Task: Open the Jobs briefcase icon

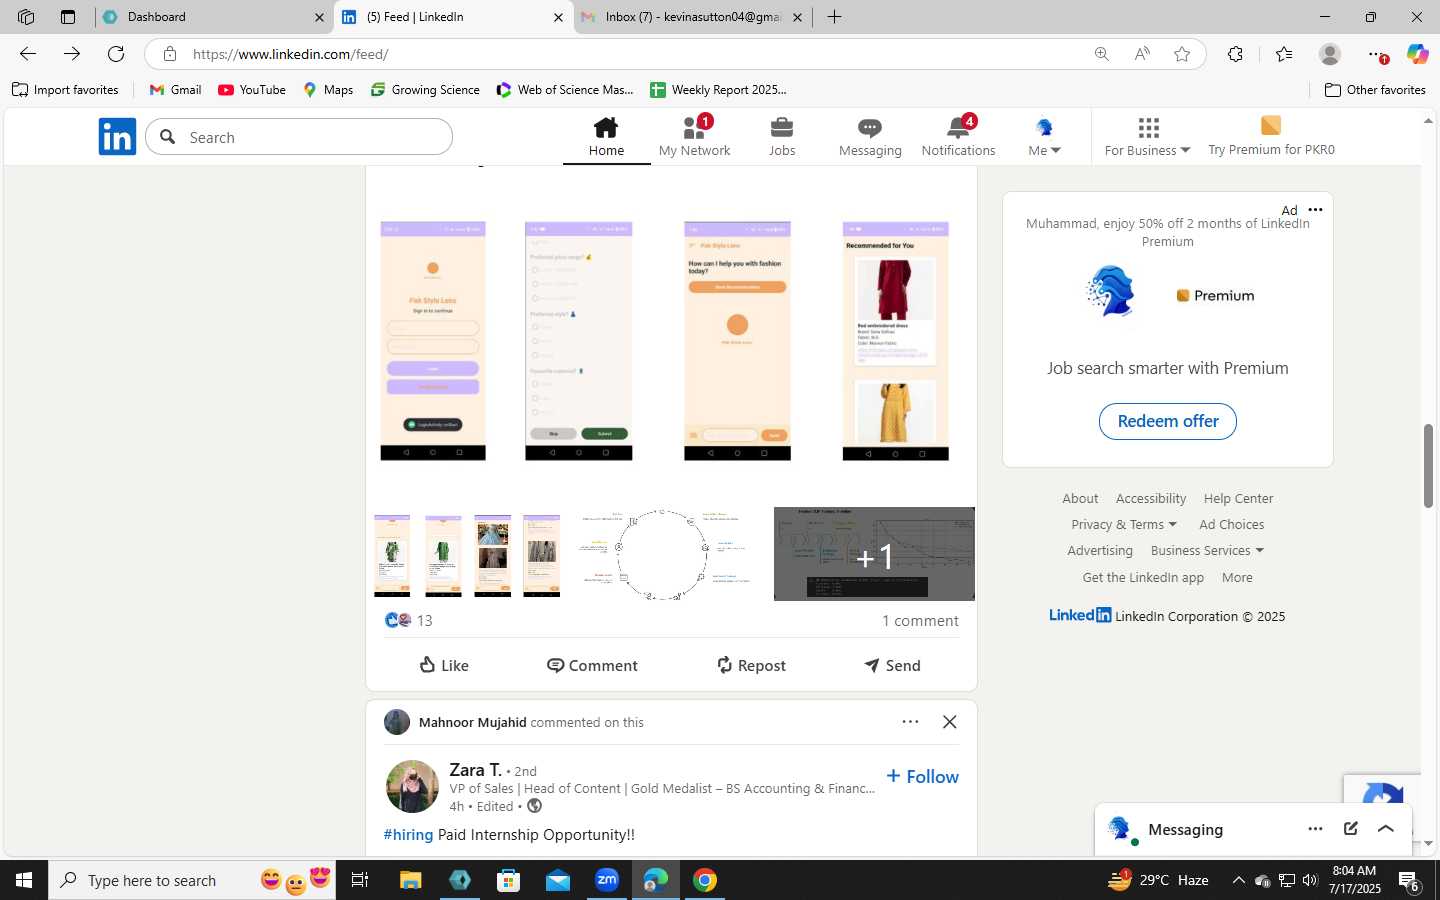Action: click(782, 128)
